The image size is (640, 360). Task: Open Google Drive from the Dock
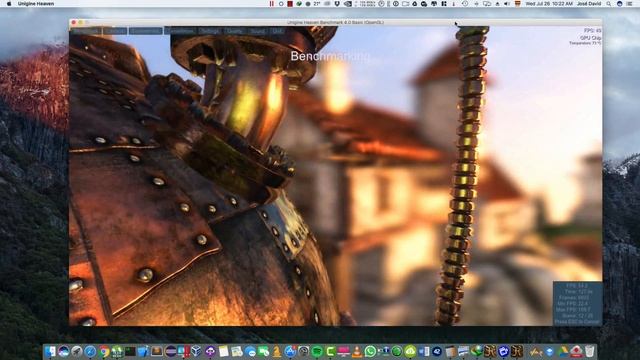(x=562, y=351)
